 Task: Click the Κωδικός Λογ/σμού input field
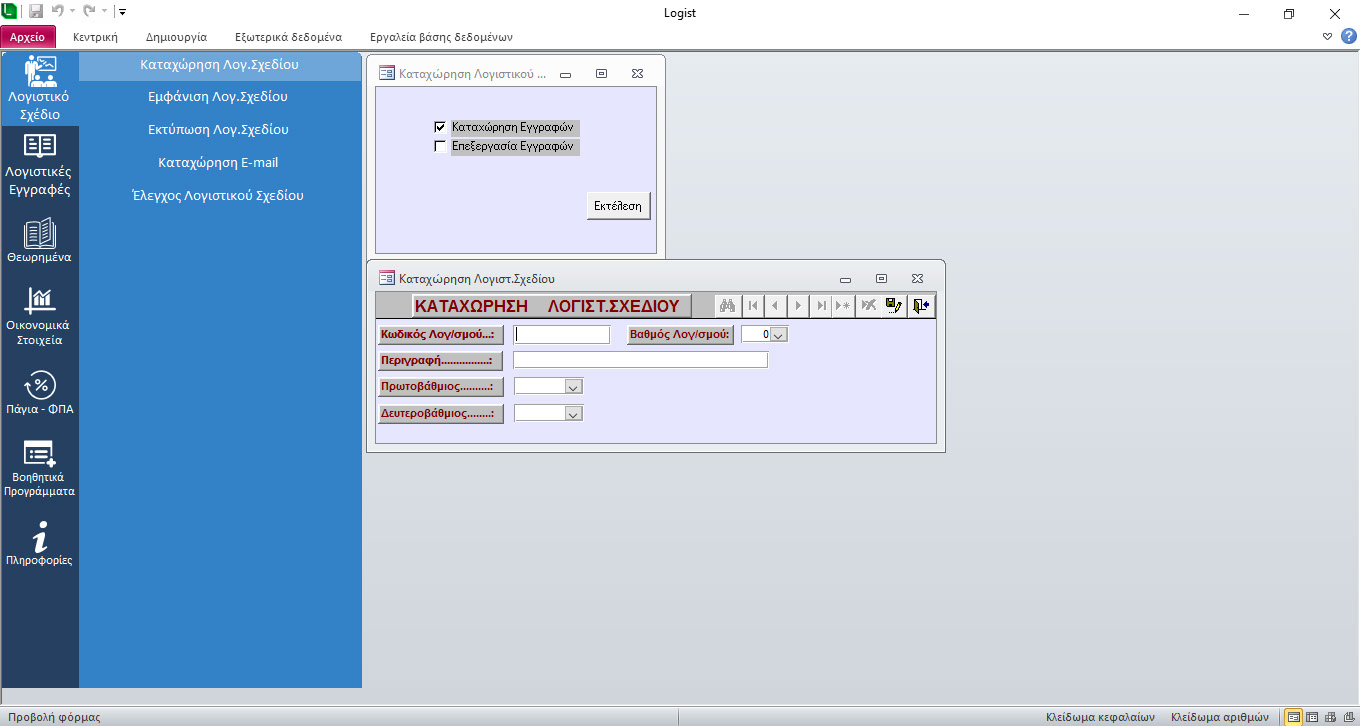pyautogui.click(x=561, y=335)
